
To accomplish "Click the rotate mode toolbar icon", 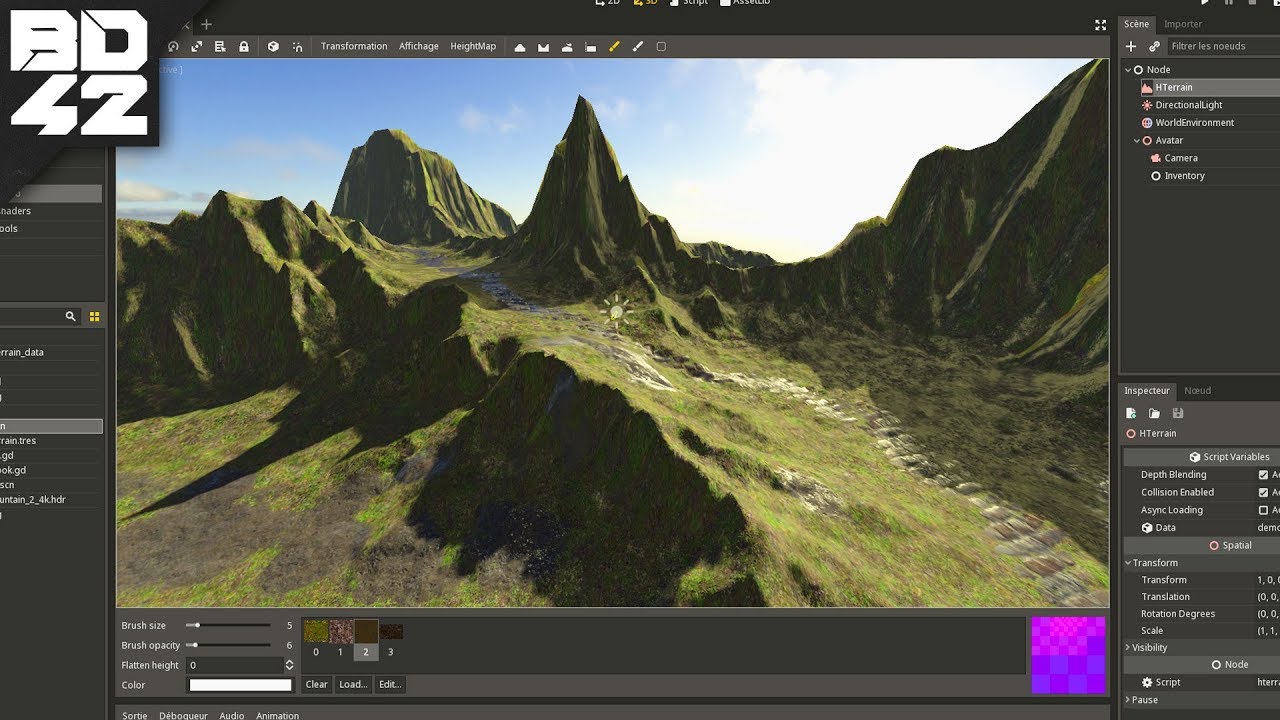I will (173, 47).
